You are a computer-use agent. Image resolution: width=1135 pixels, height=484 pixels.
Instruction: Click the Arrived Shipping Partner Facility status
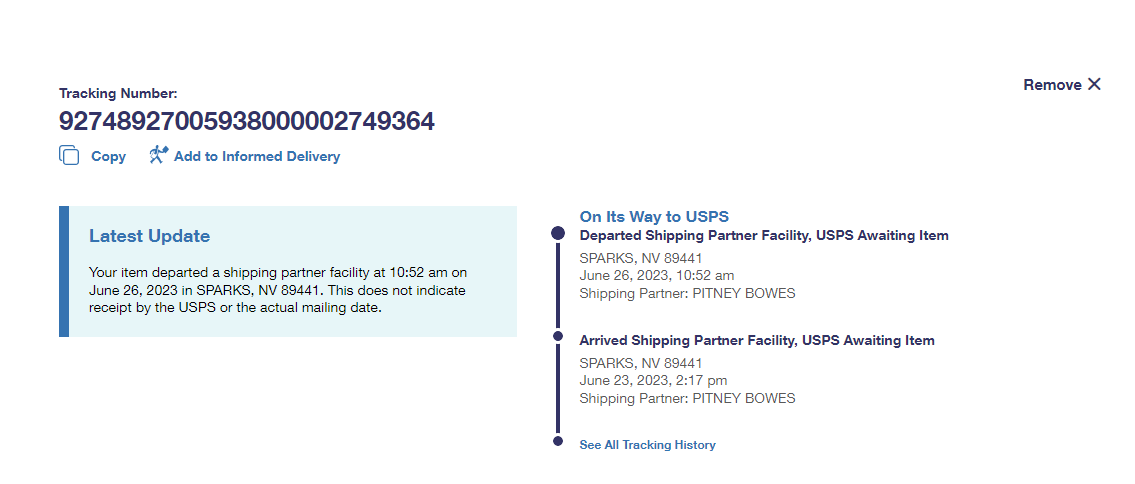pyautogui.click(x=757, y=341)
